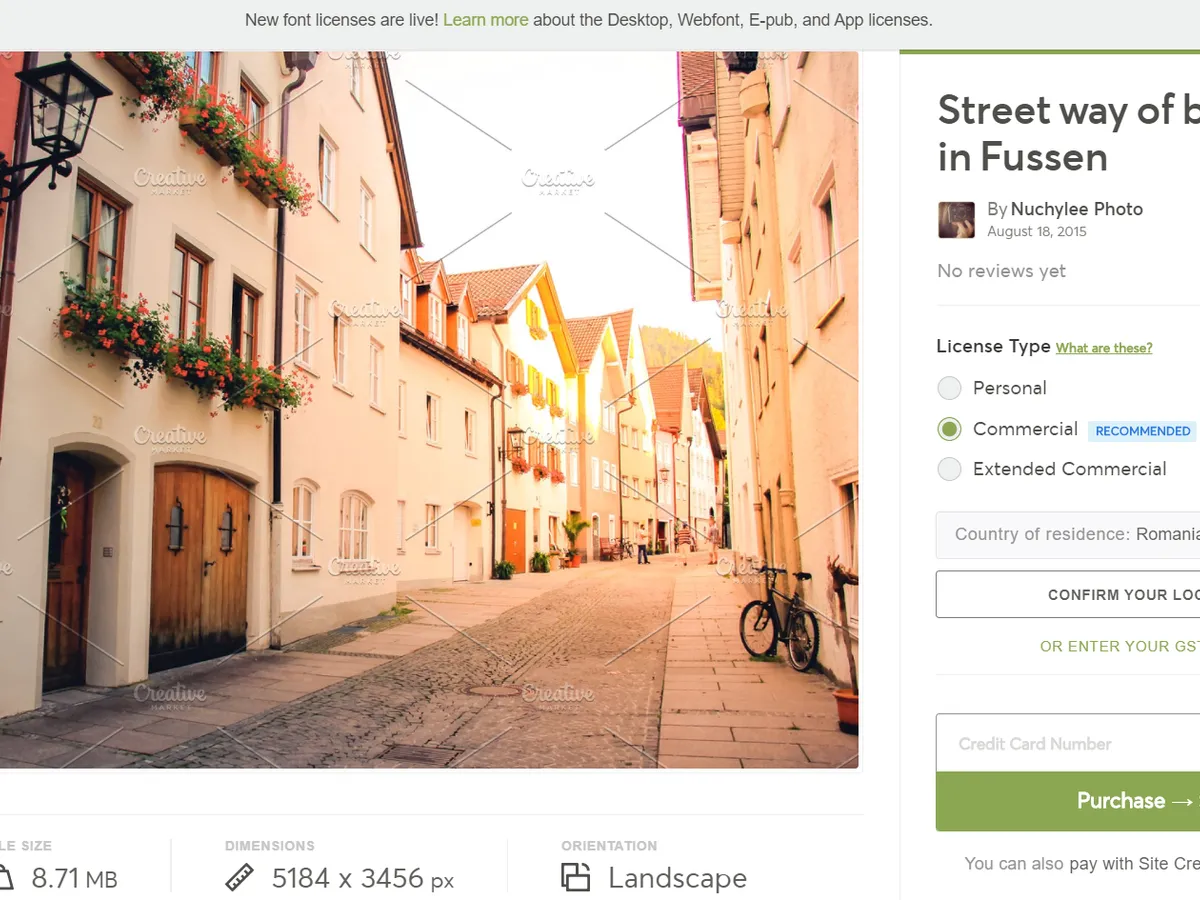This screenshot has height=900, width=1200.
Task: Pick the Extended Commercial license
Action: coord(949,469)
